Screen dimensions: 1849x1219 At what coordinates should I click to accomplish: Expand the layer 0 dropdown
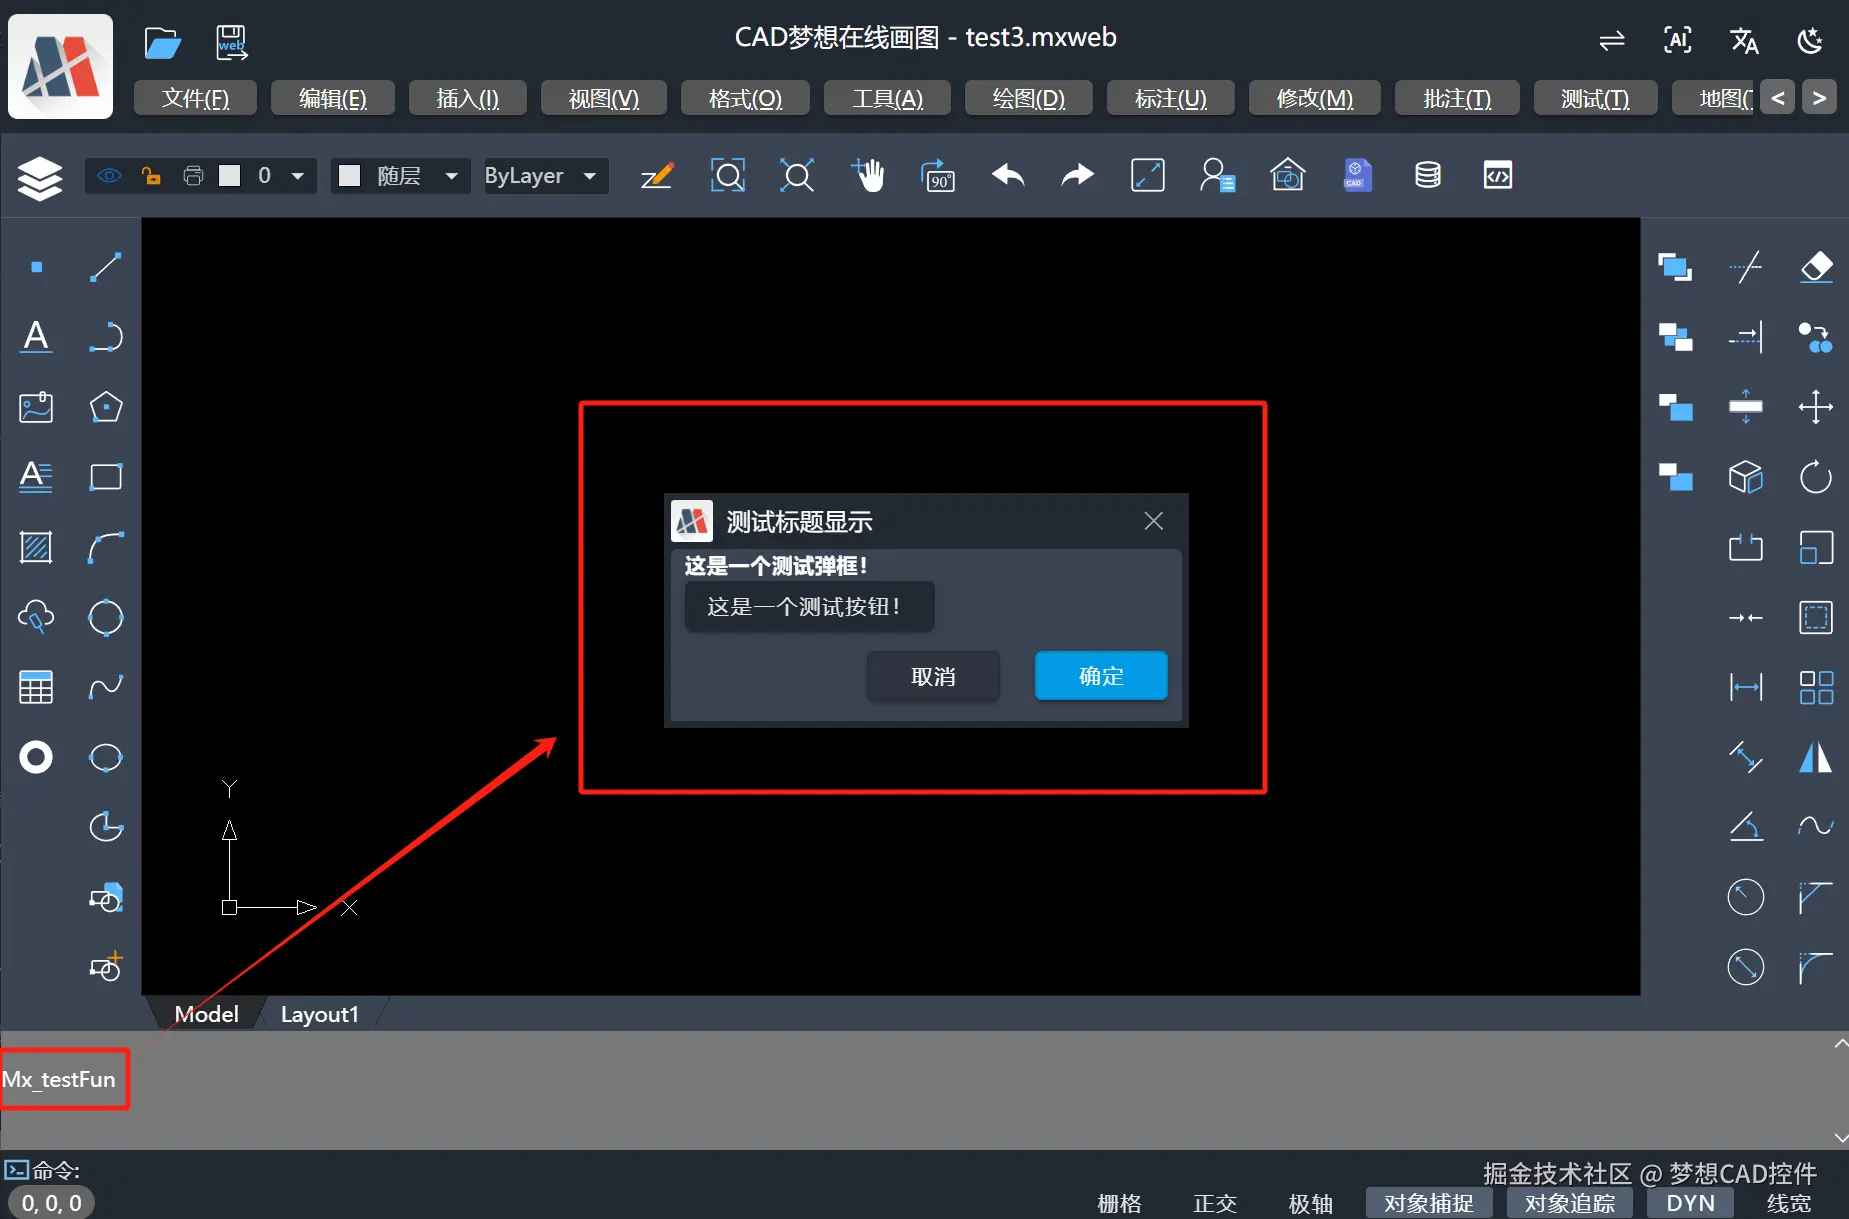pos(297,176)
